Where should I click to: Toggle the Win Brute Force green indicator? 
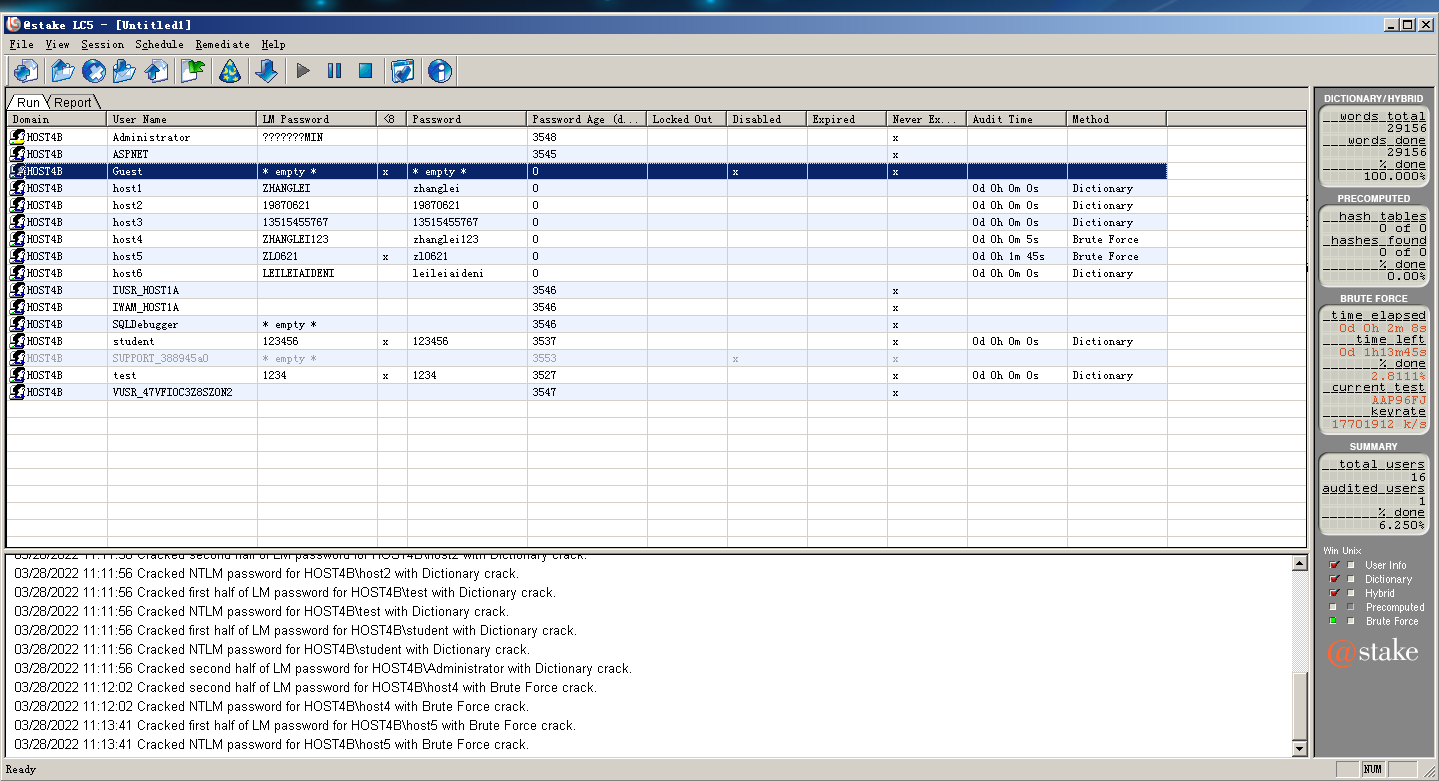[x=1333, y=621]
